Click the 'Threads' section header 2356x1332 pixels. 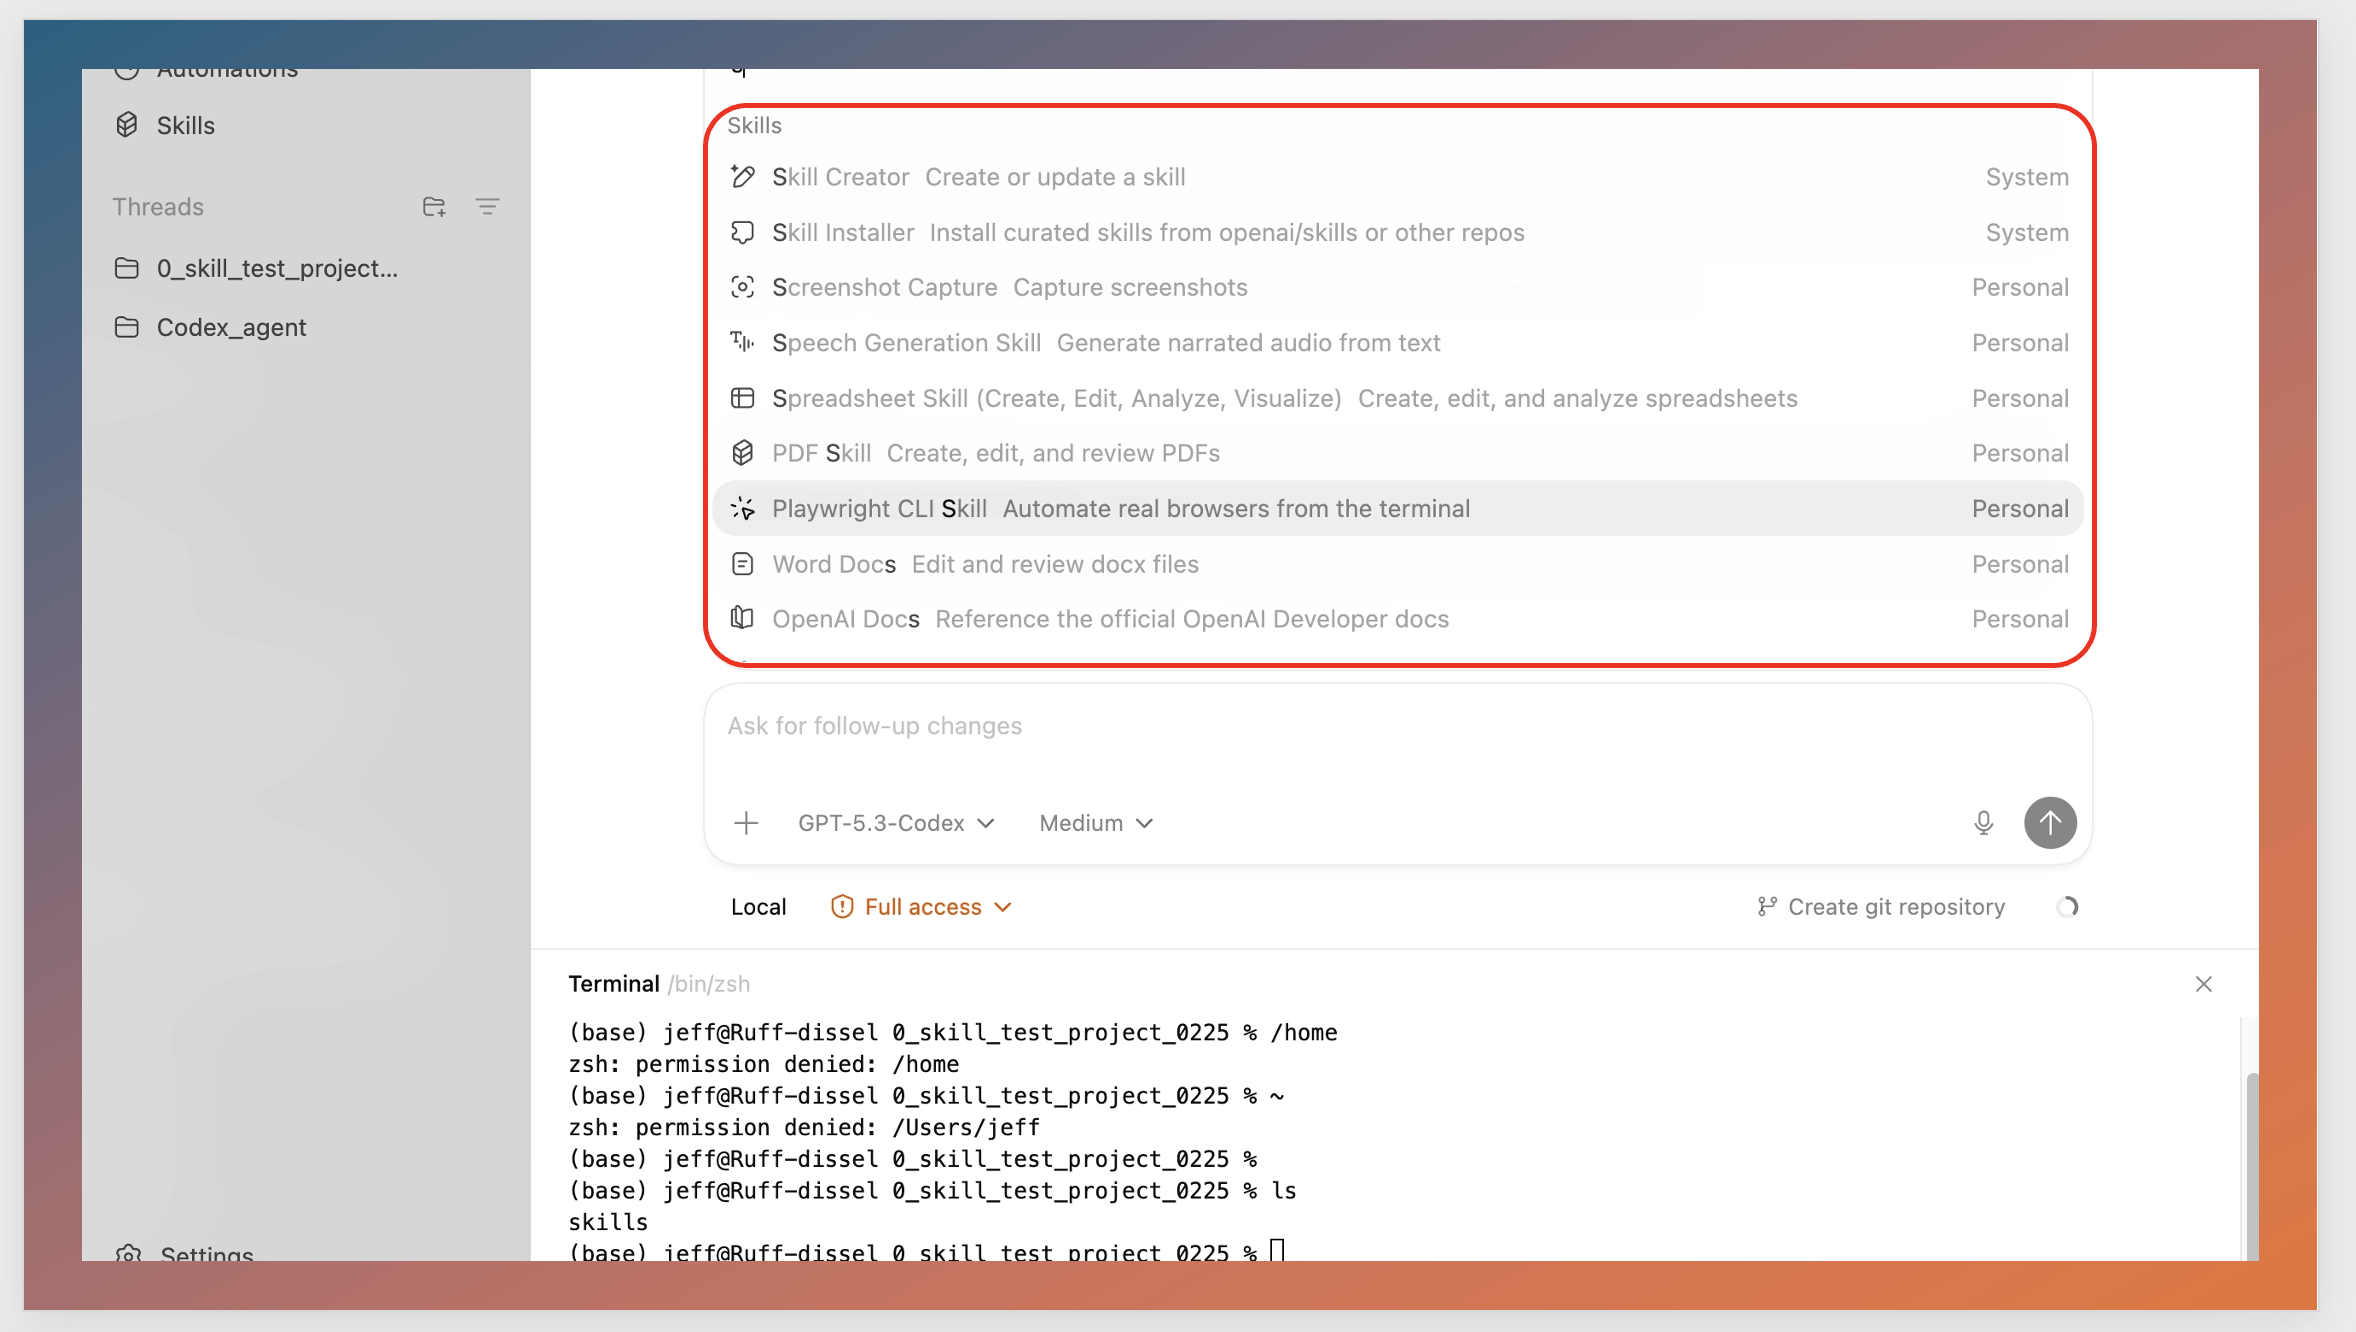pyautogui.click(x=158, y=207)
